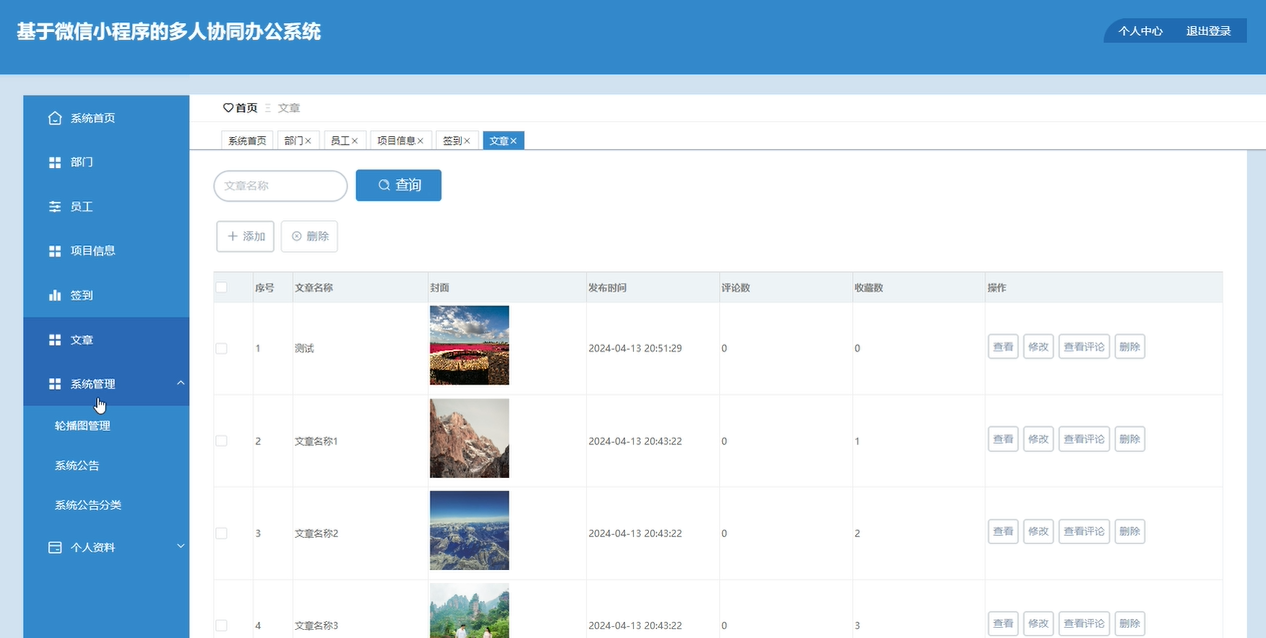1266x638 pixels.
Task: Expand the 个人资料 menu chevron
Action: coord(180,546)
